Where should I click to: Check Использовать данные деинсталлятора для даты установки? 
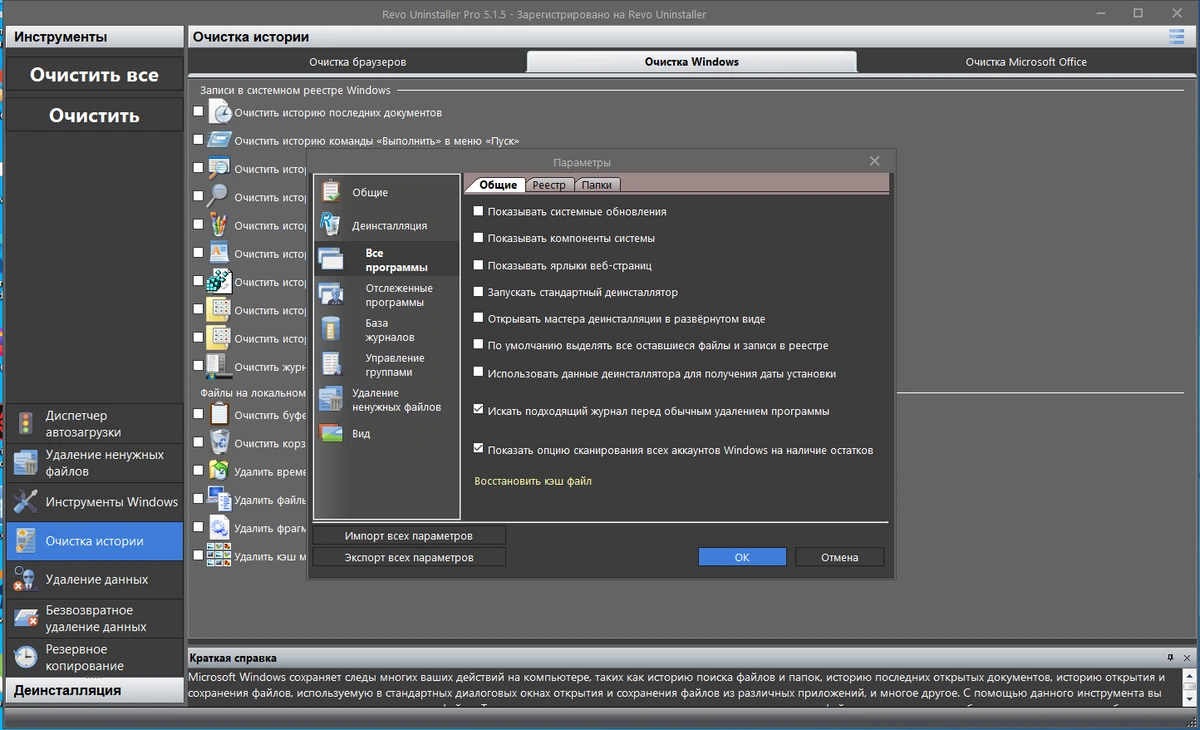(x=479, y=373)
